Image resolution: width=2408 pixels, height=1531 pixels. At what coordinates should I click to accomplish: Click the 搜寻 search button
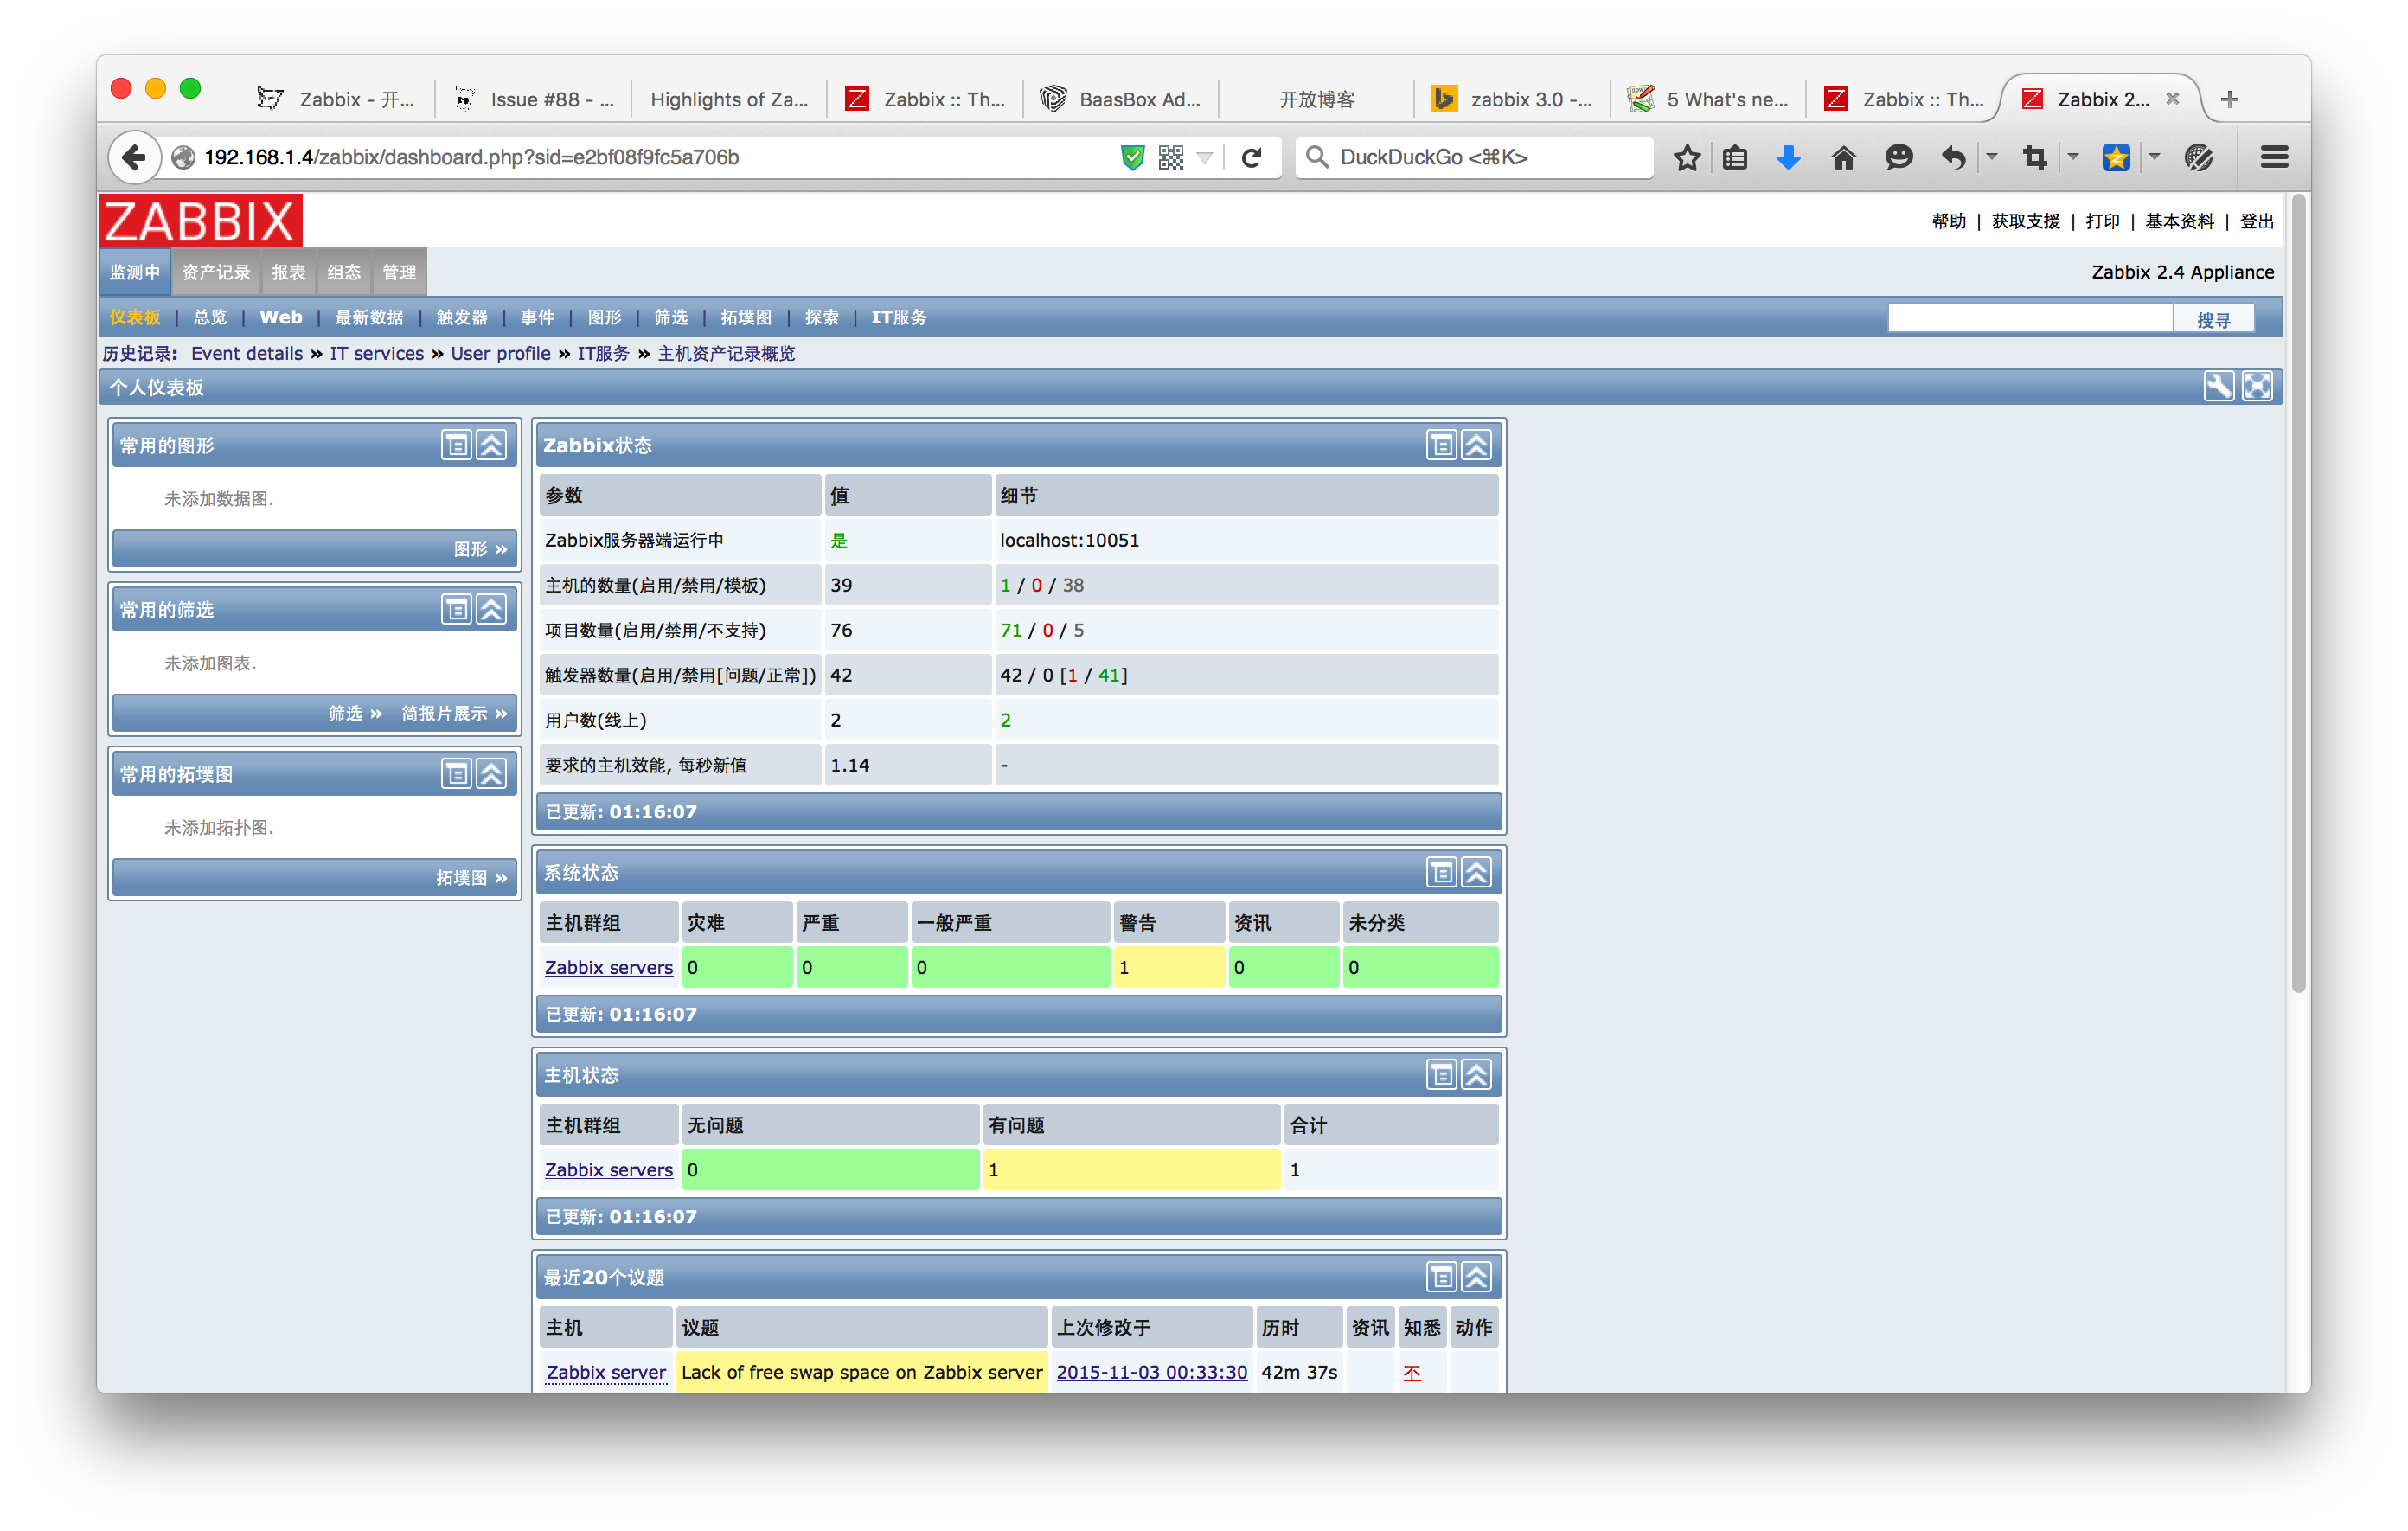point(2213,319)
